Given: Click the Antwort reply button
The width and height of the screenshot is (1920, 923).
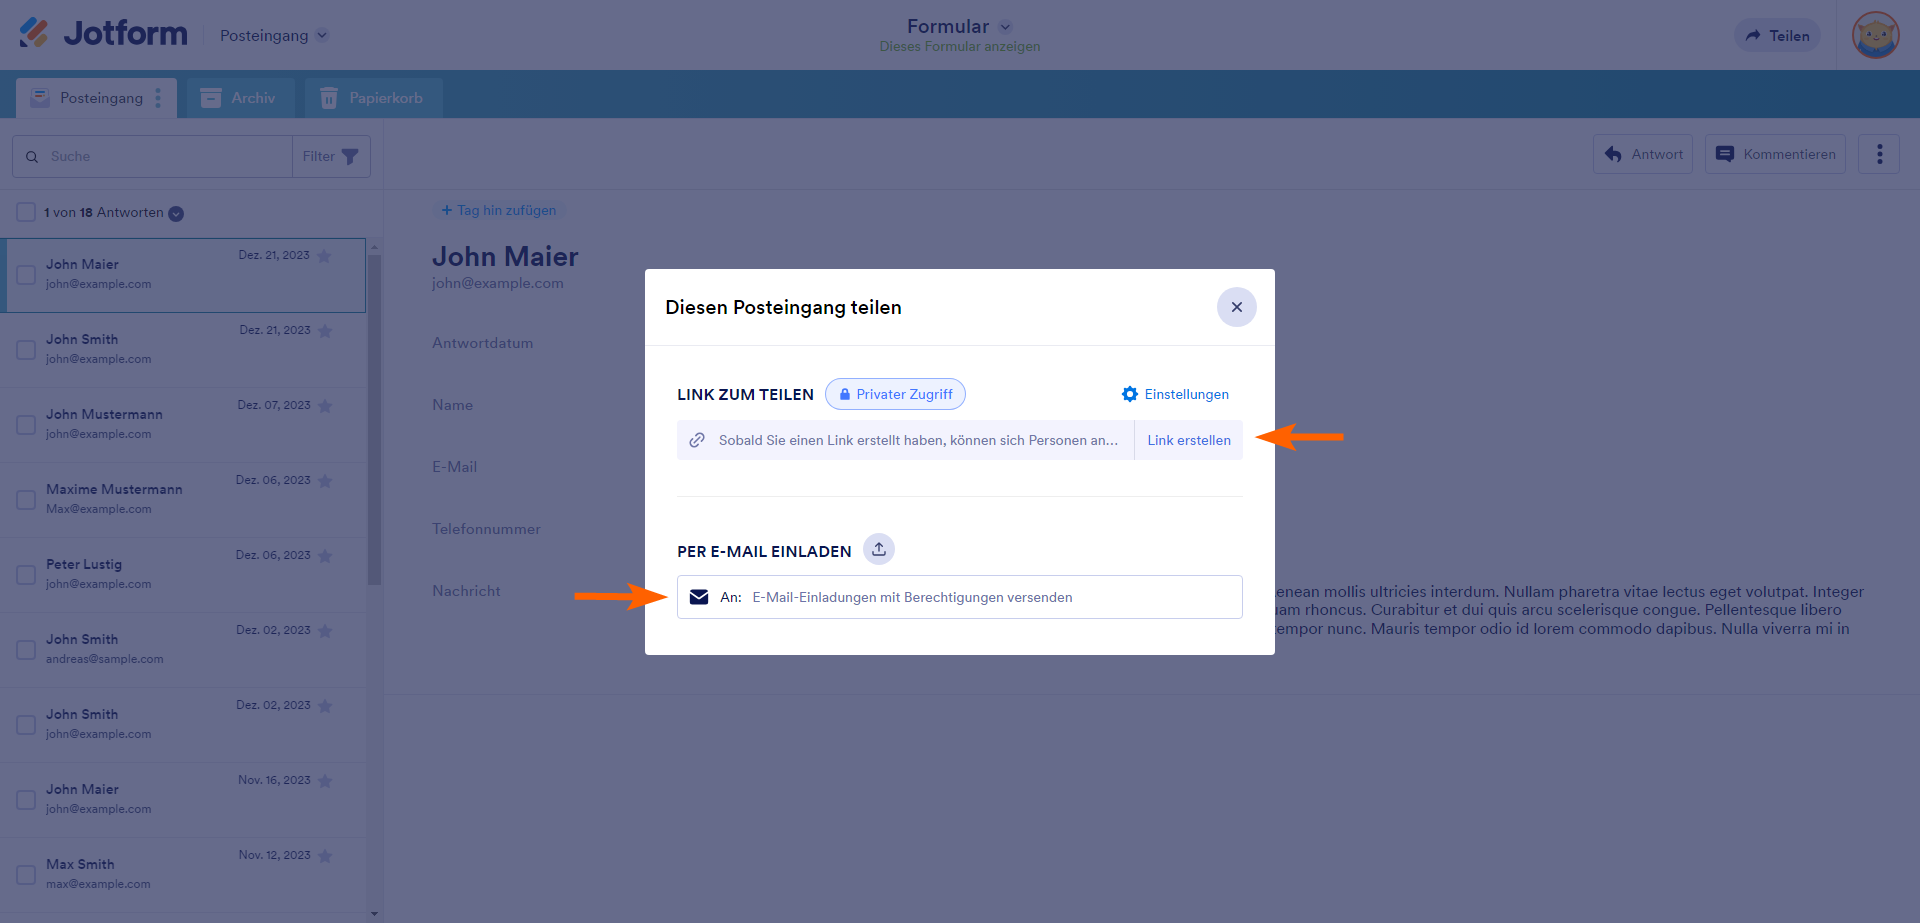Looking at the screenshot, I should pyautogui.click(x=1643, y=154).
